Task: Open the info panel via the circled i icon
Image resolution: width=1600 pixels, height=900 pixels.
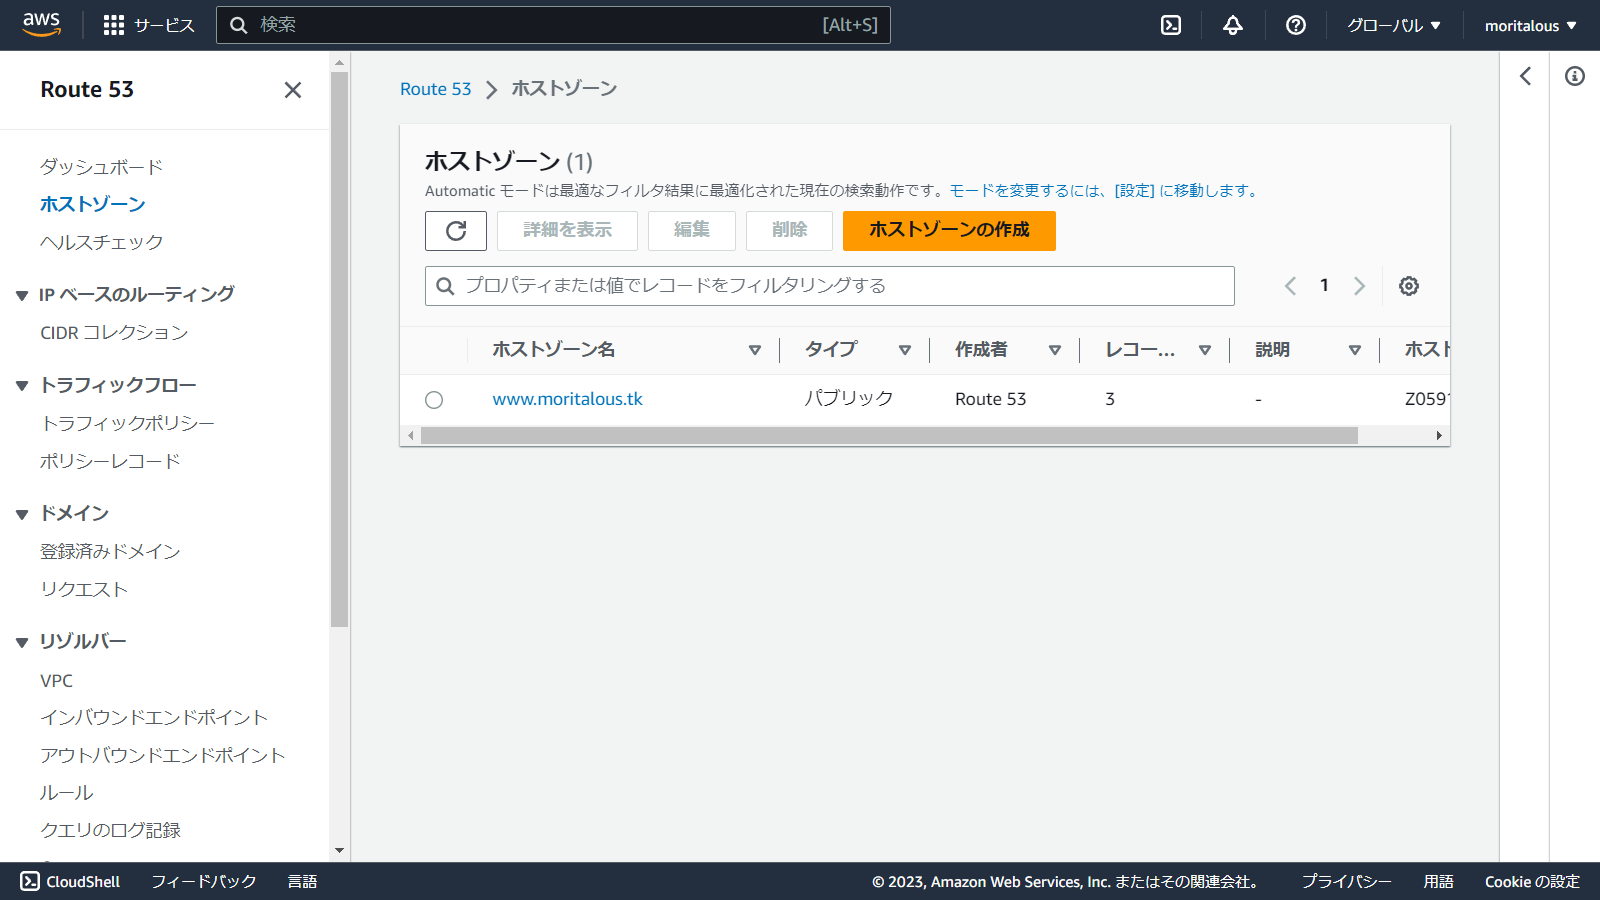Action: pyautogui.click(x=1577, y=76)
